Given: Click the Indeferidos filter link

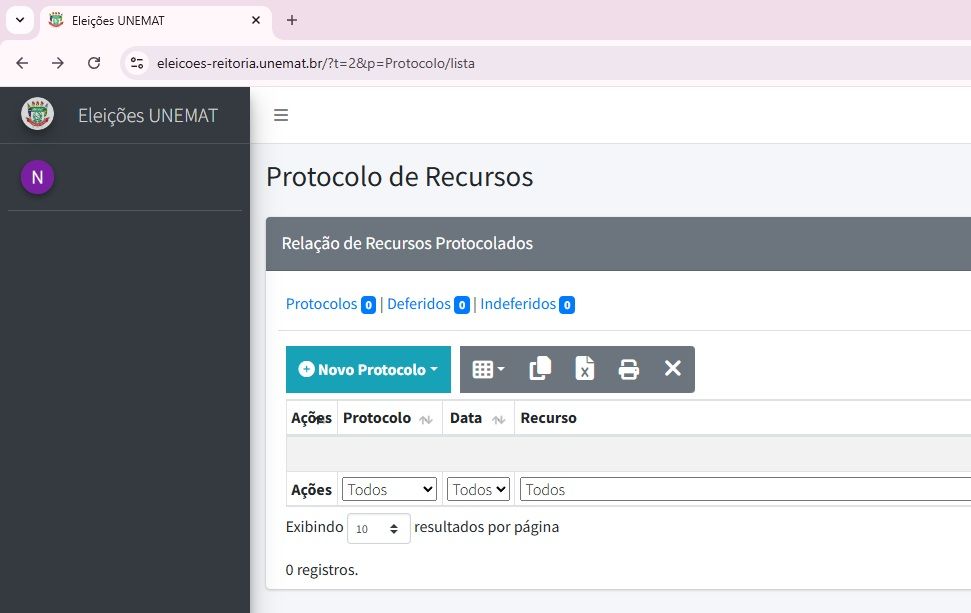Looking at the screenshot, I should pyautogui.click(x=517, y=304).
